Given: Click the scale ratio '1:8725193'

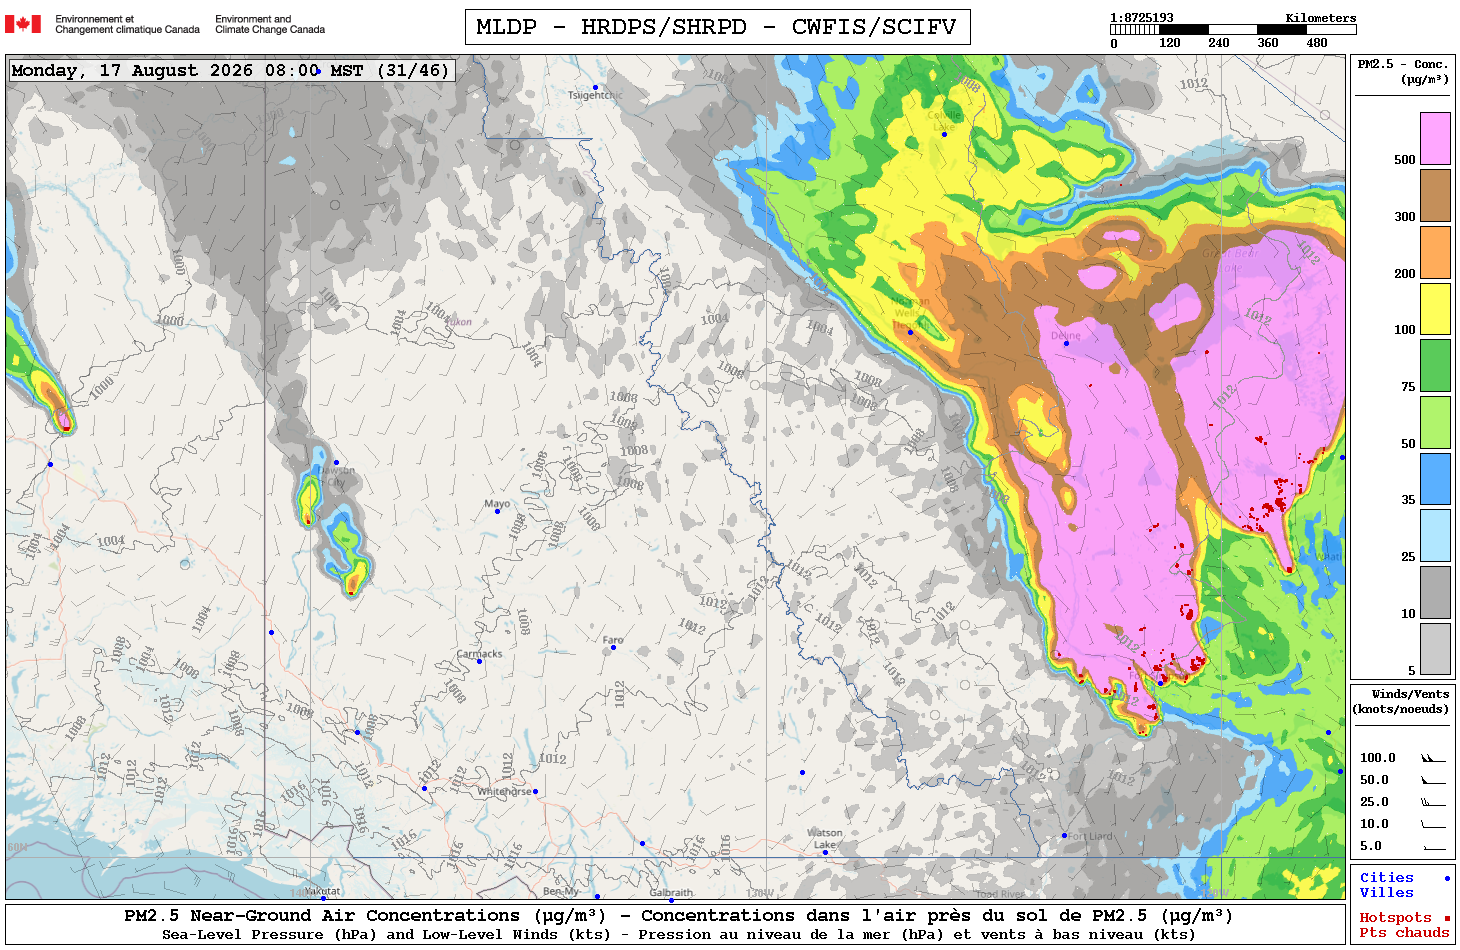Looking at the screenshot, I should click(x=1141, y=18).
